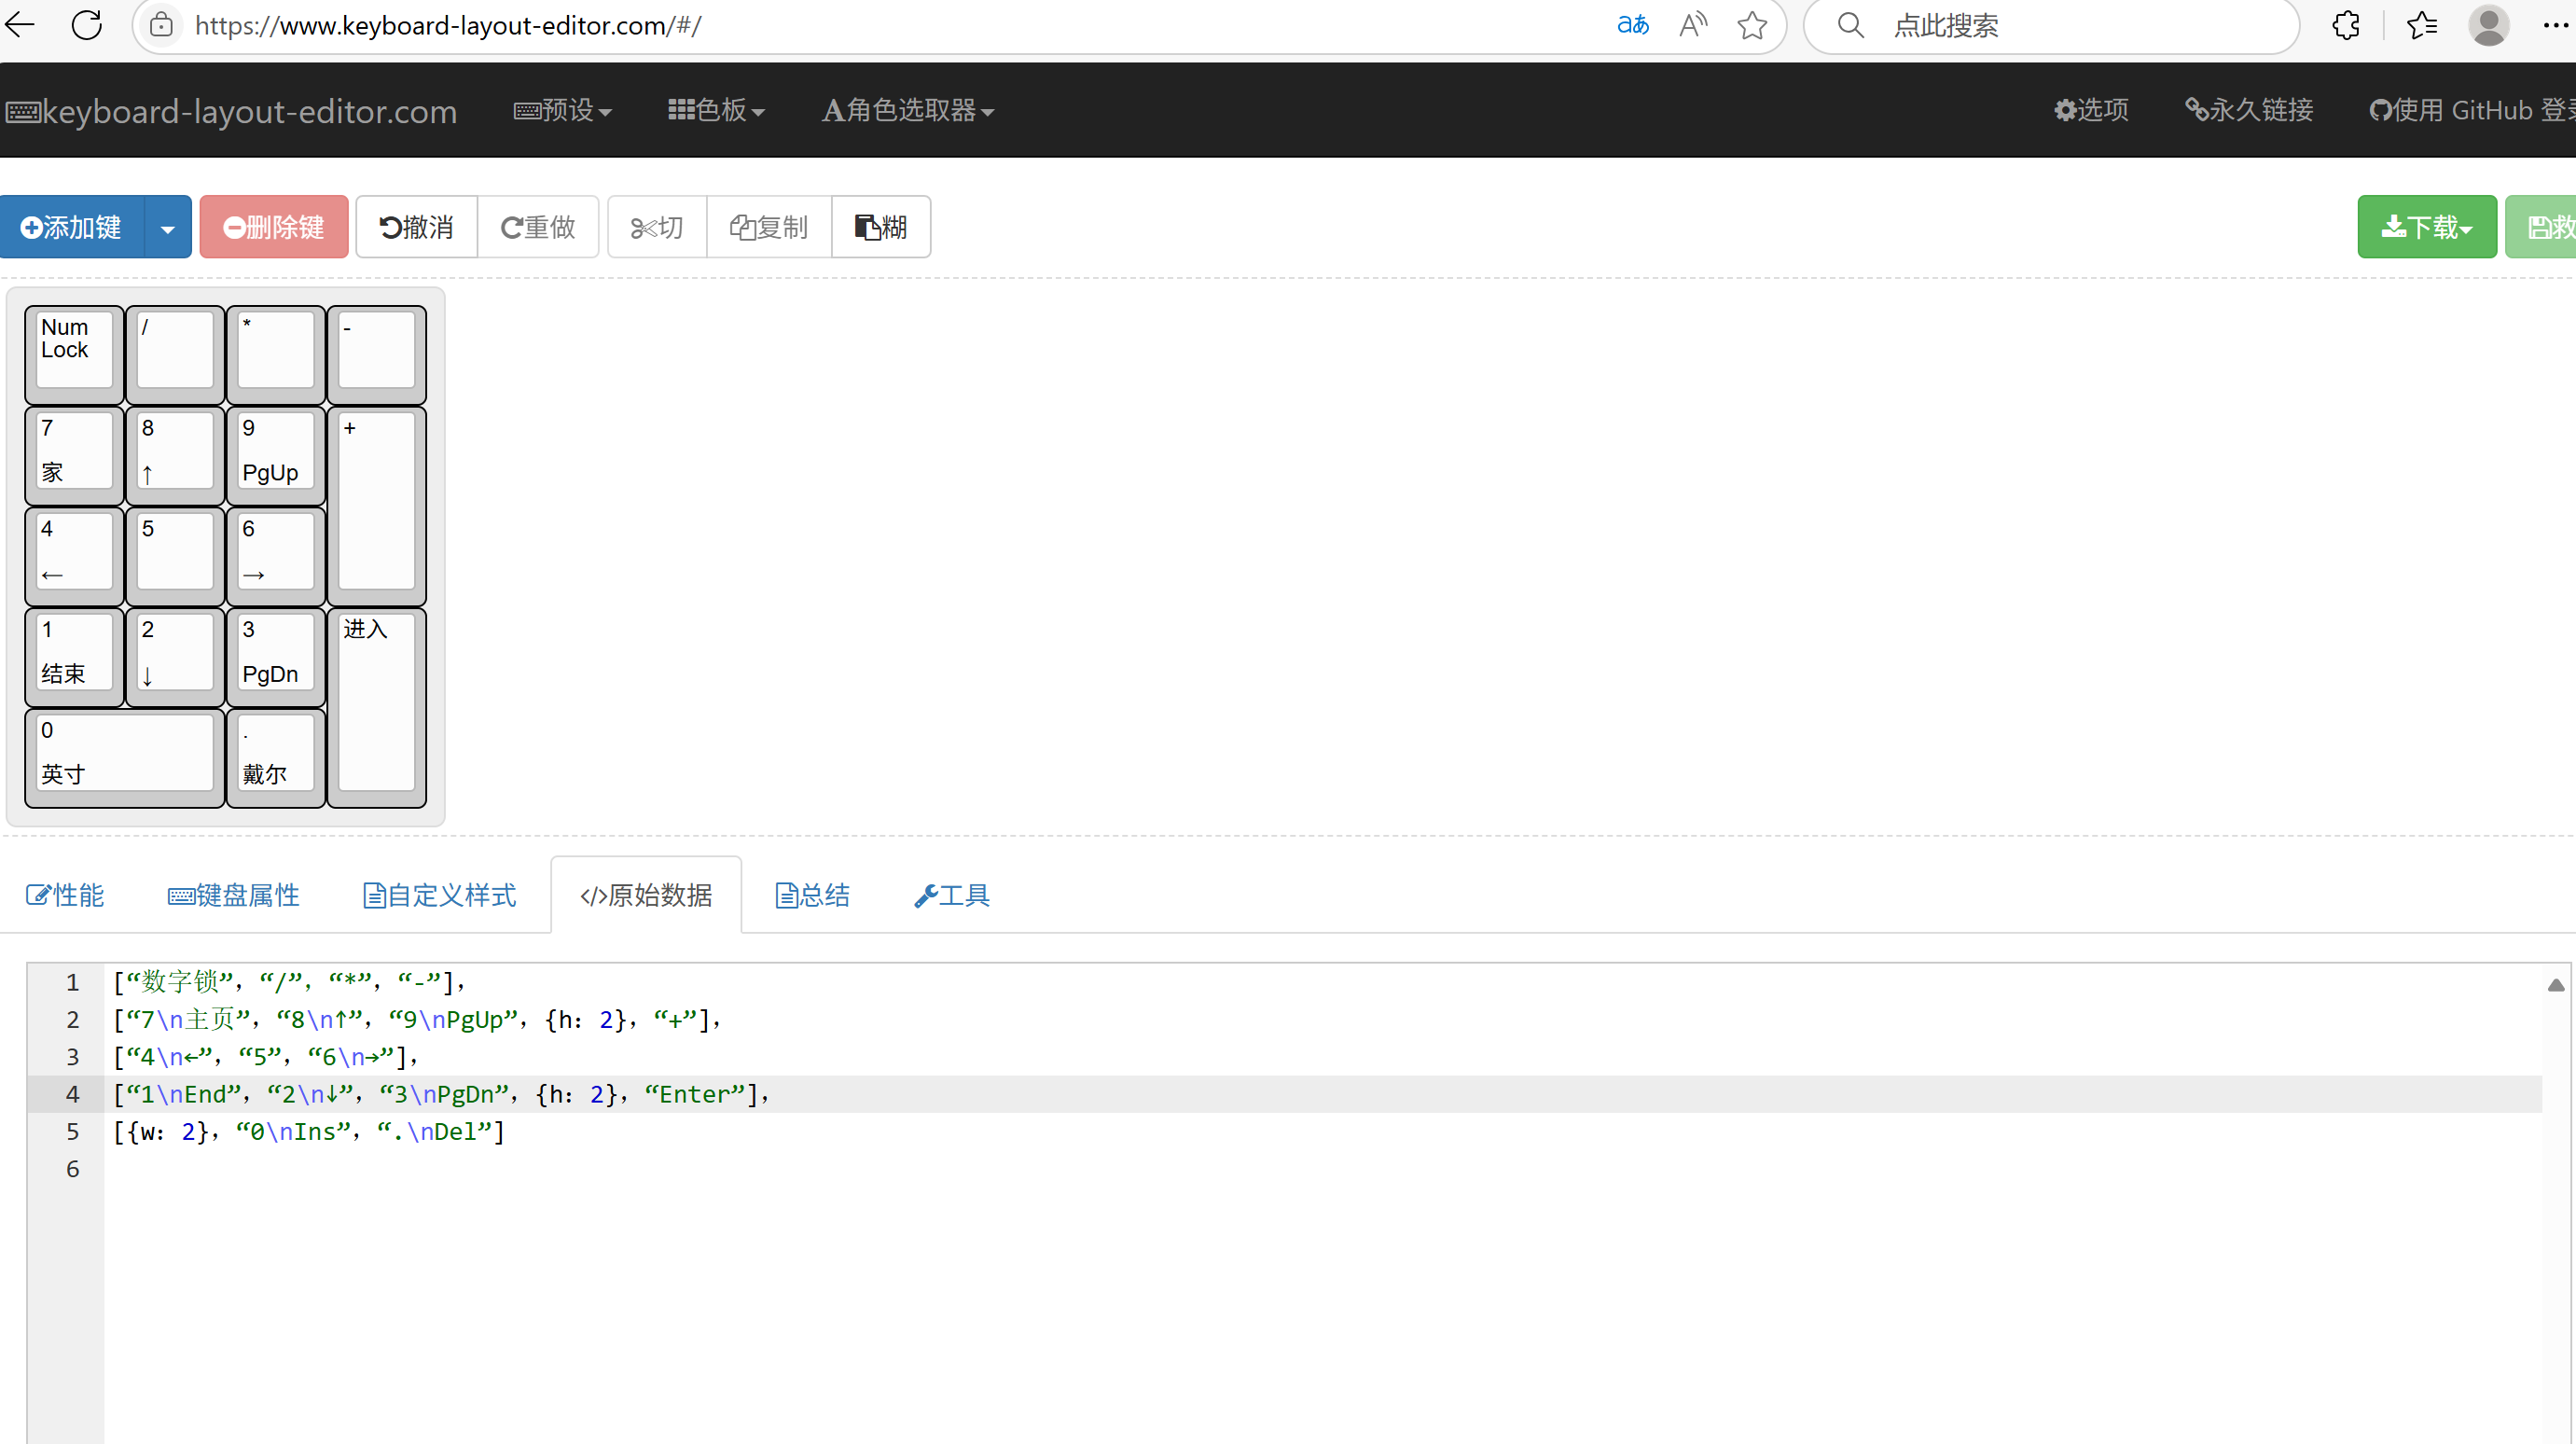Expand the 色板 color palette menu
This screenshot has width=2576, height=1444.
pos(716,110)
